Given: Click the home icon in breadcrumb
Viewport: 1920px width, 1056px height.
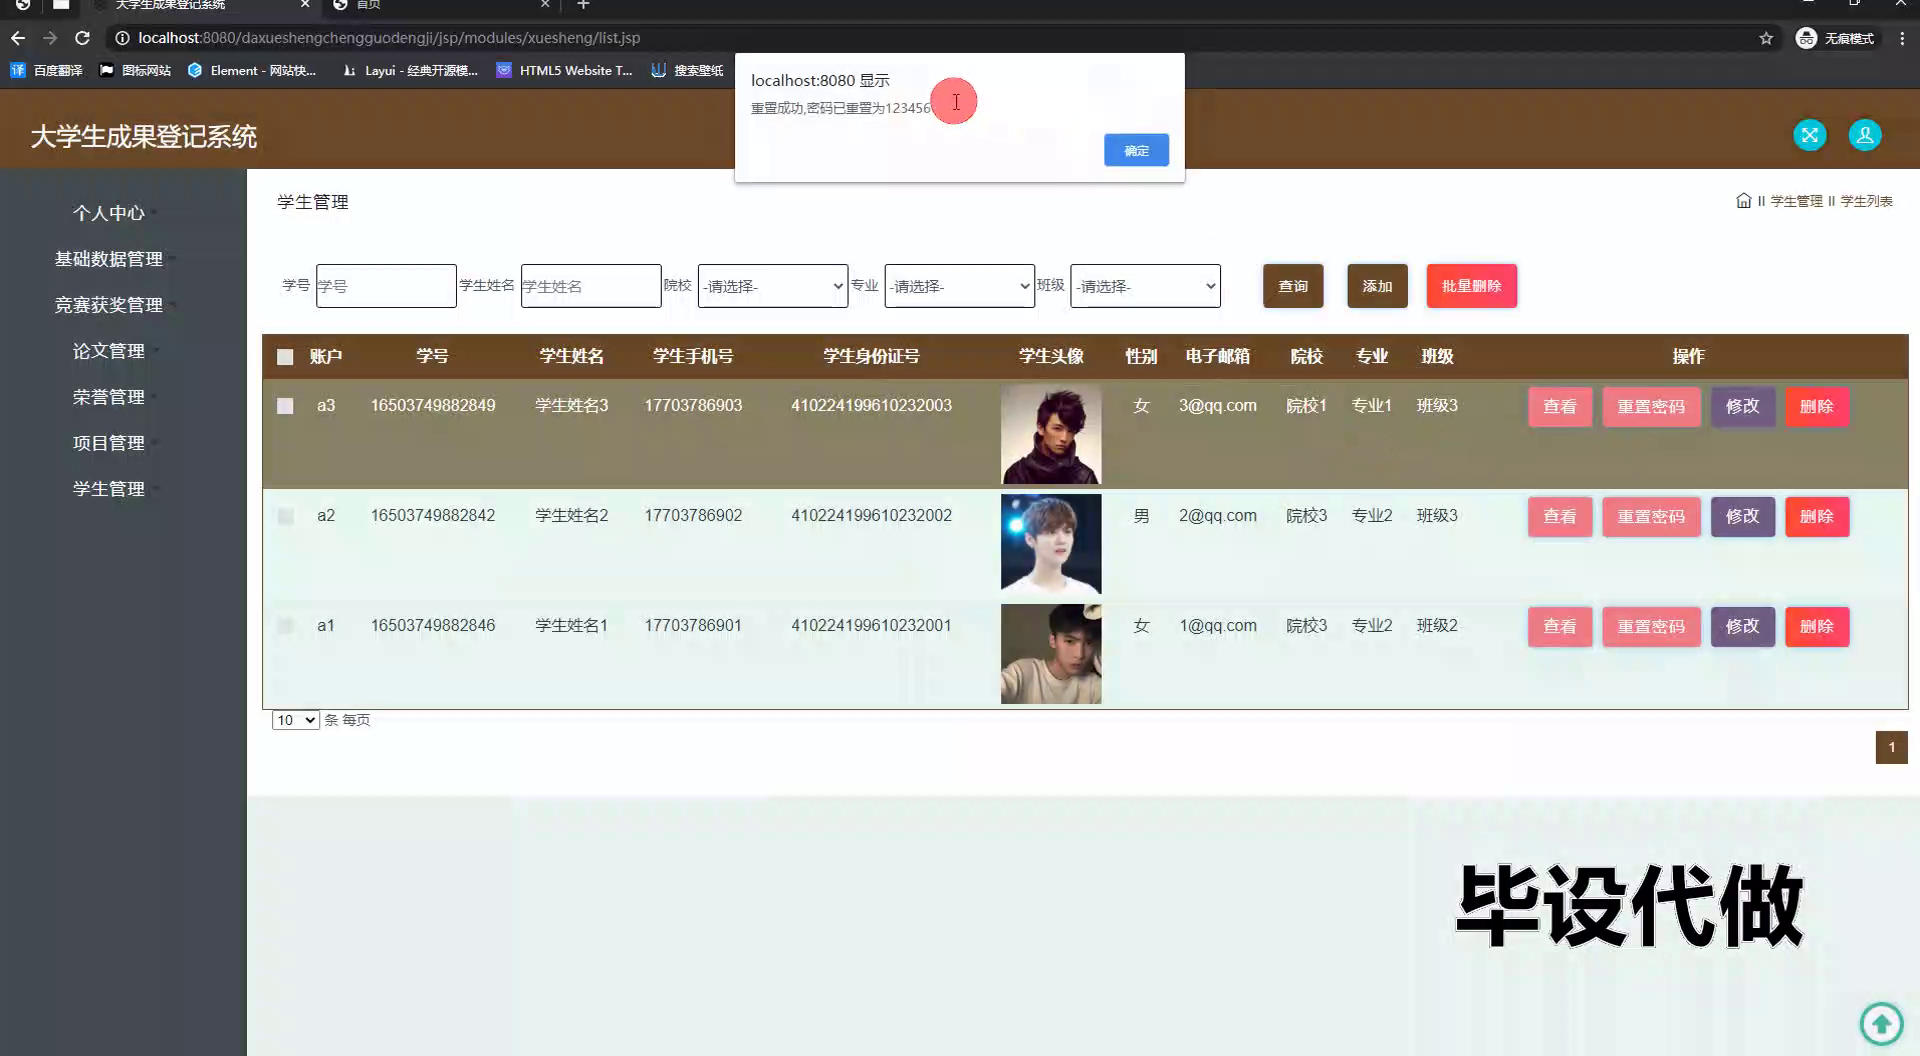Looking at the screenshot, I should tap(1743, 201).
